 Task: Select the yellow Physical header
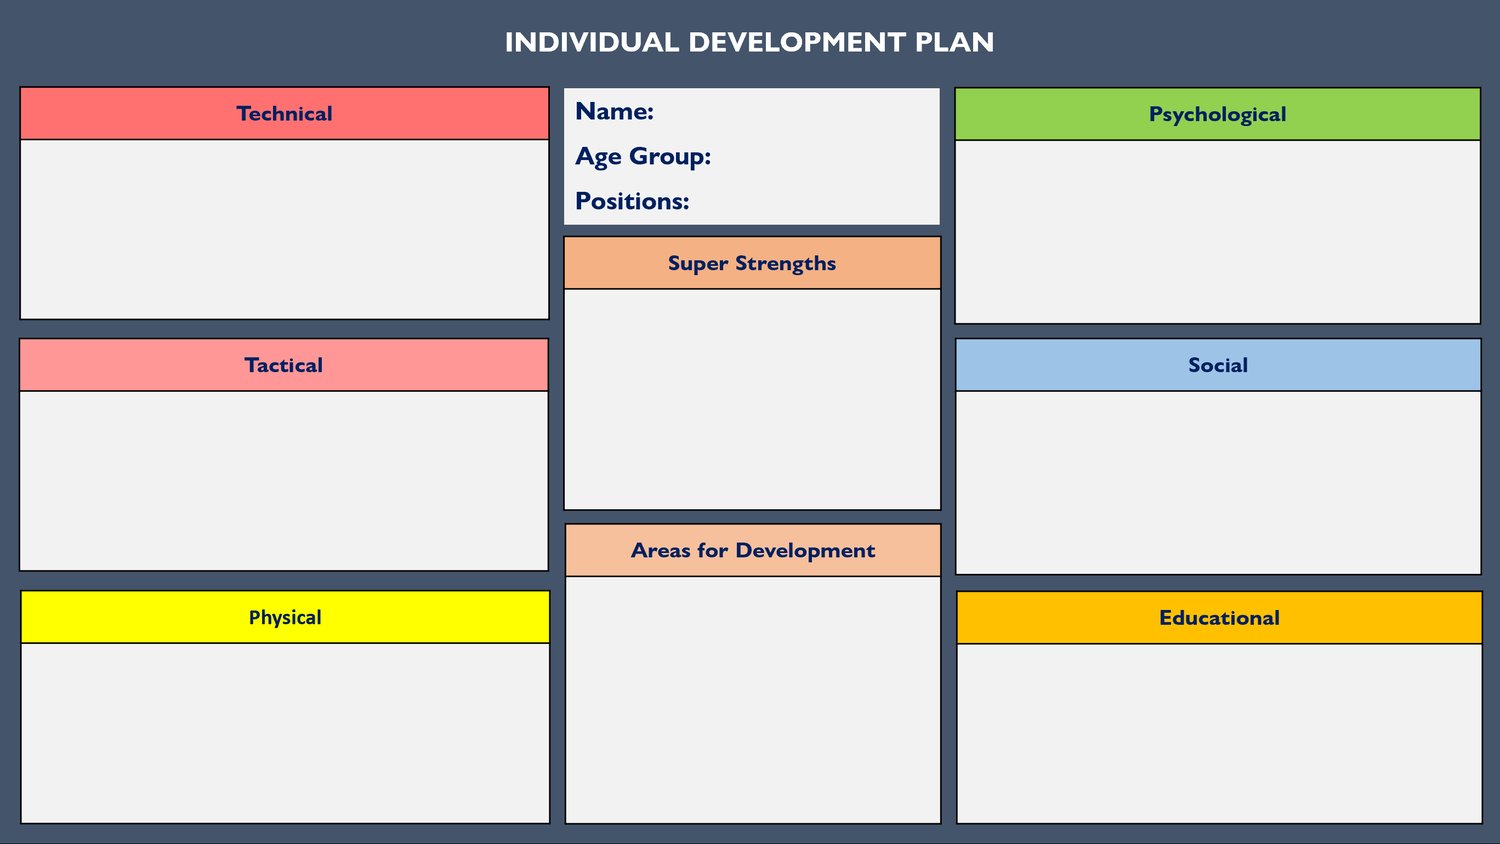coord(285,617)
